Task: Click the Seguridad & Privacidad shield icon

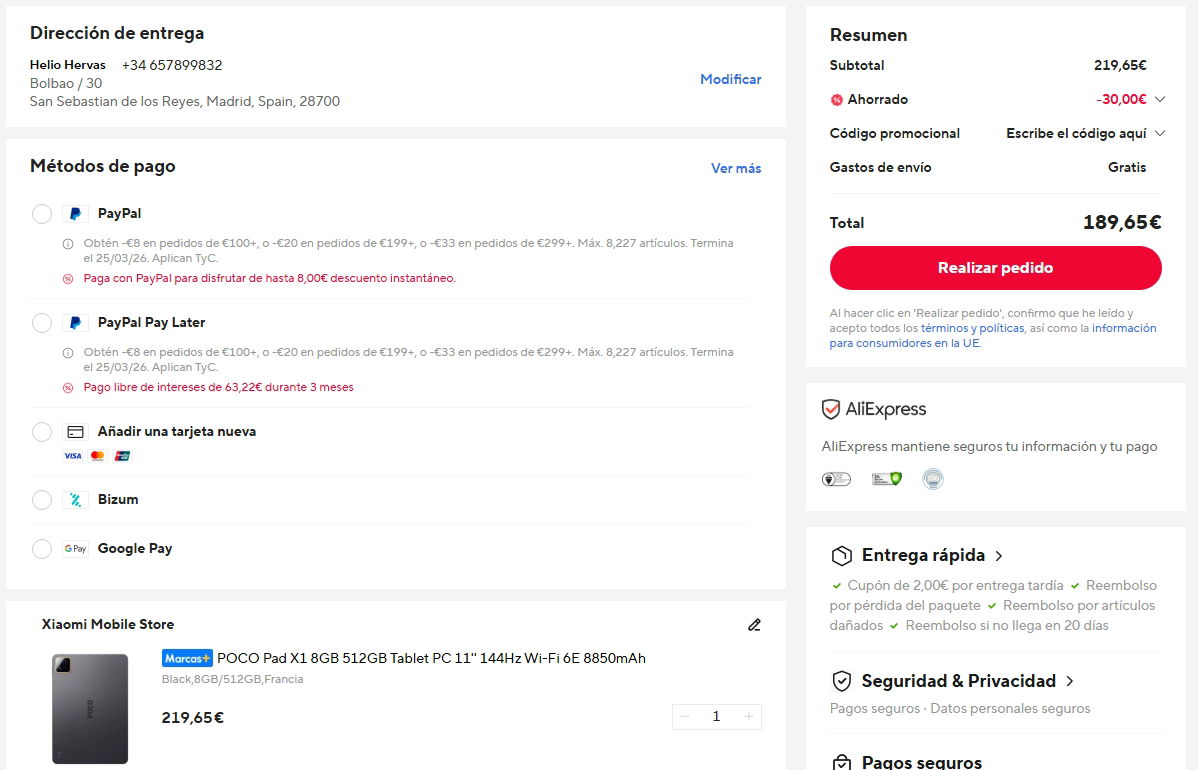Action: pyautogui.click(x=842, y=681)
